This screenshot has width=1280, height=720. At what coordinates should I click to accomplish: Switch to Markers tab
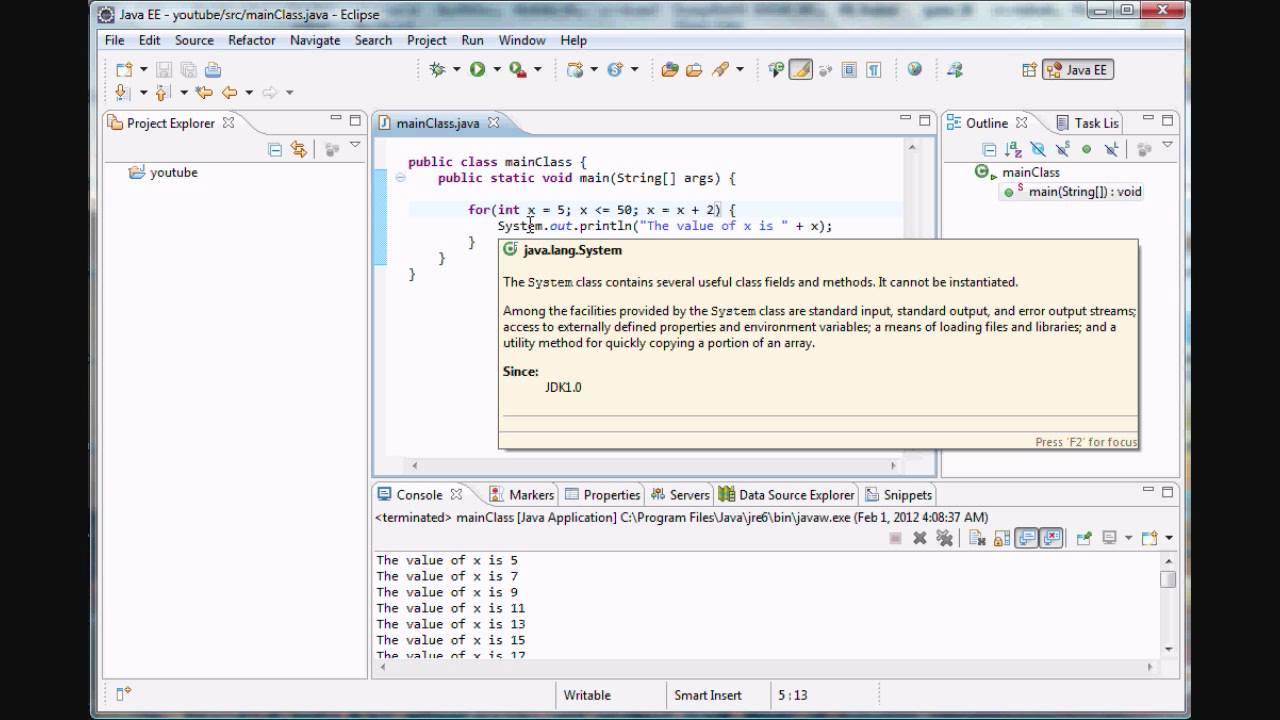click(x=522, y=494)
